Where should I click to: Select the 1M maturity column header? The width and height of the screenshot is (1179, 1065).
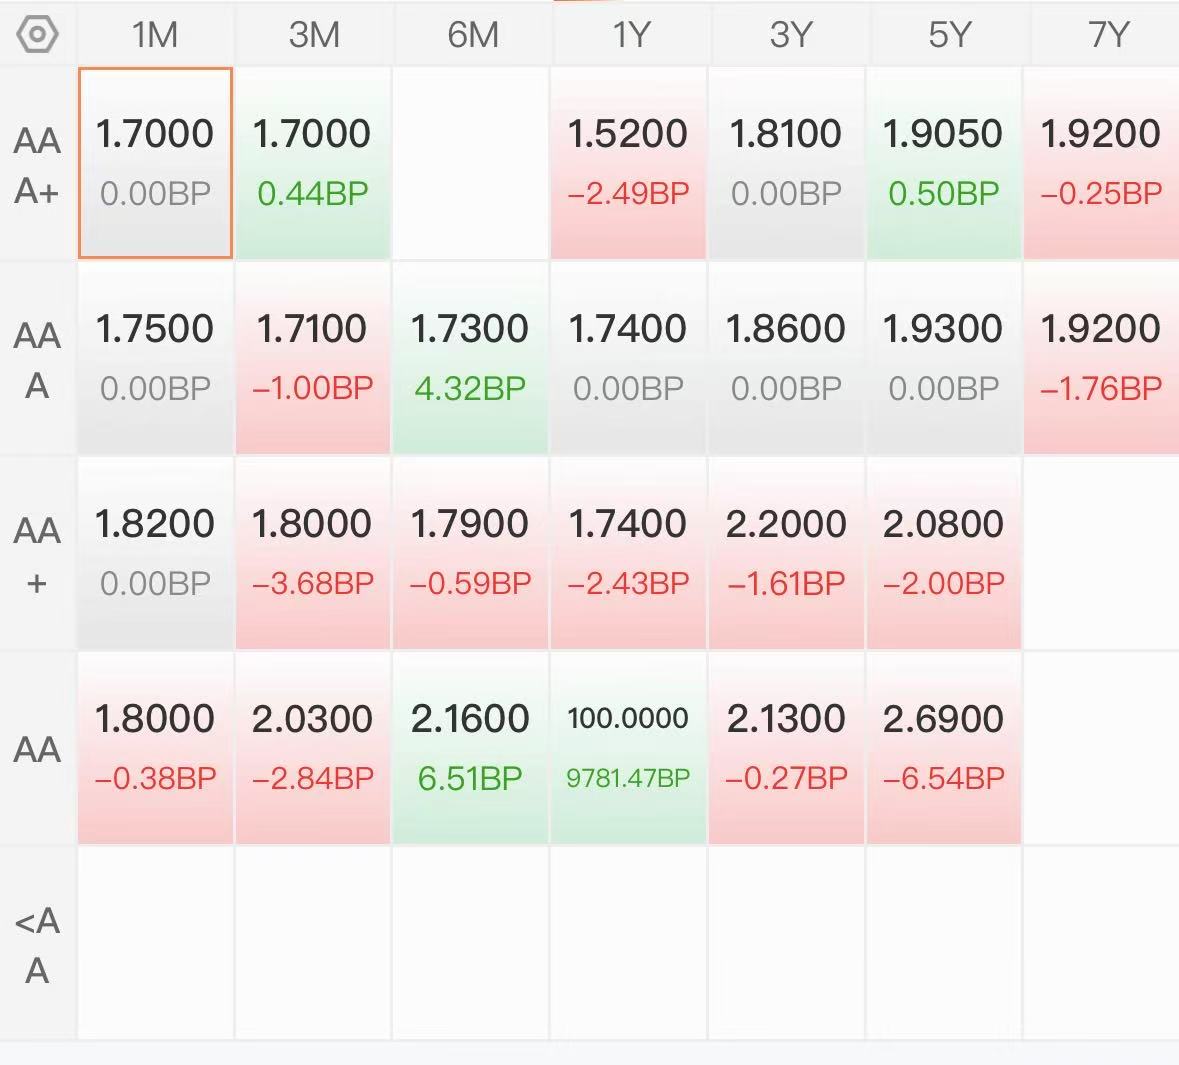pos(155,35)
